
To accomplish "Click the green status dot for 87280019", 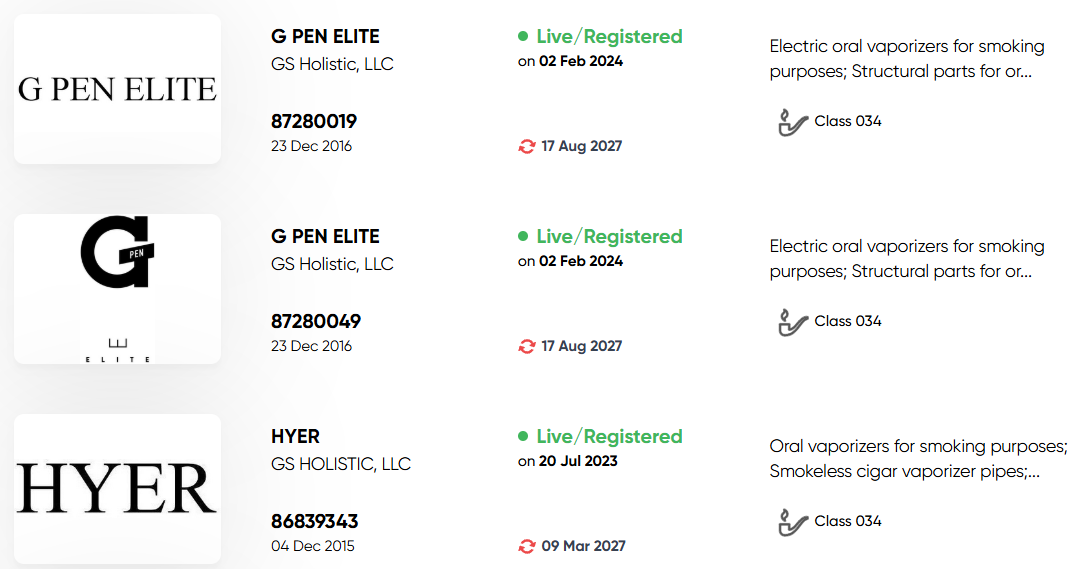I will [x=523, y=36].
